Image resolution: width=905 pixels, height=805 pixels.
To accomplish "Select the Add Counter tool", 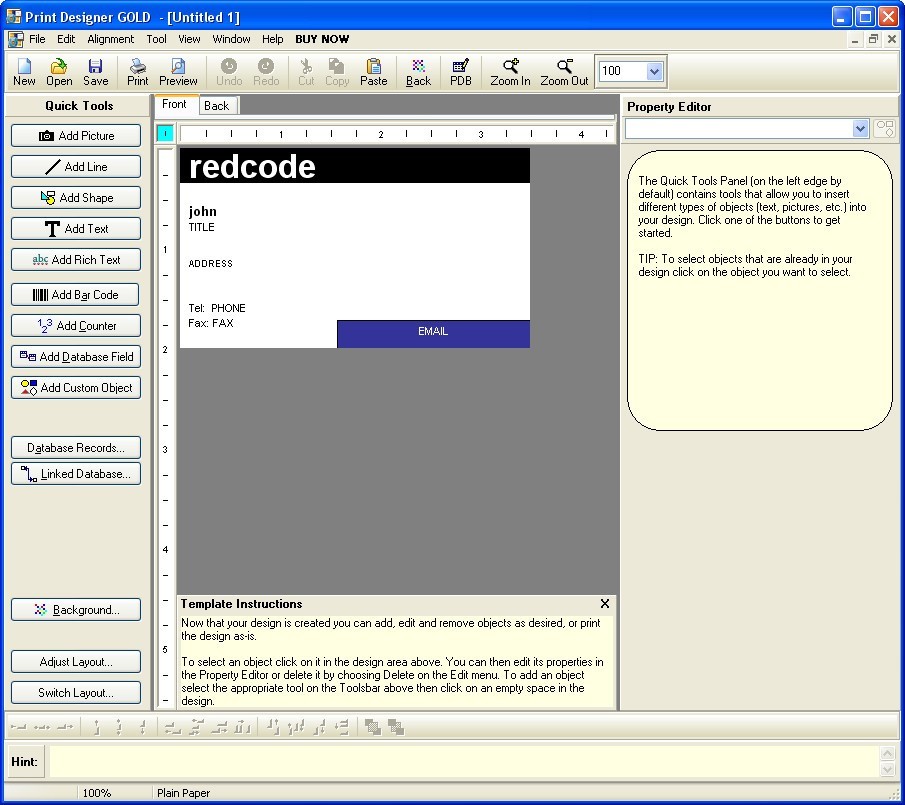I will pos(75,325).
